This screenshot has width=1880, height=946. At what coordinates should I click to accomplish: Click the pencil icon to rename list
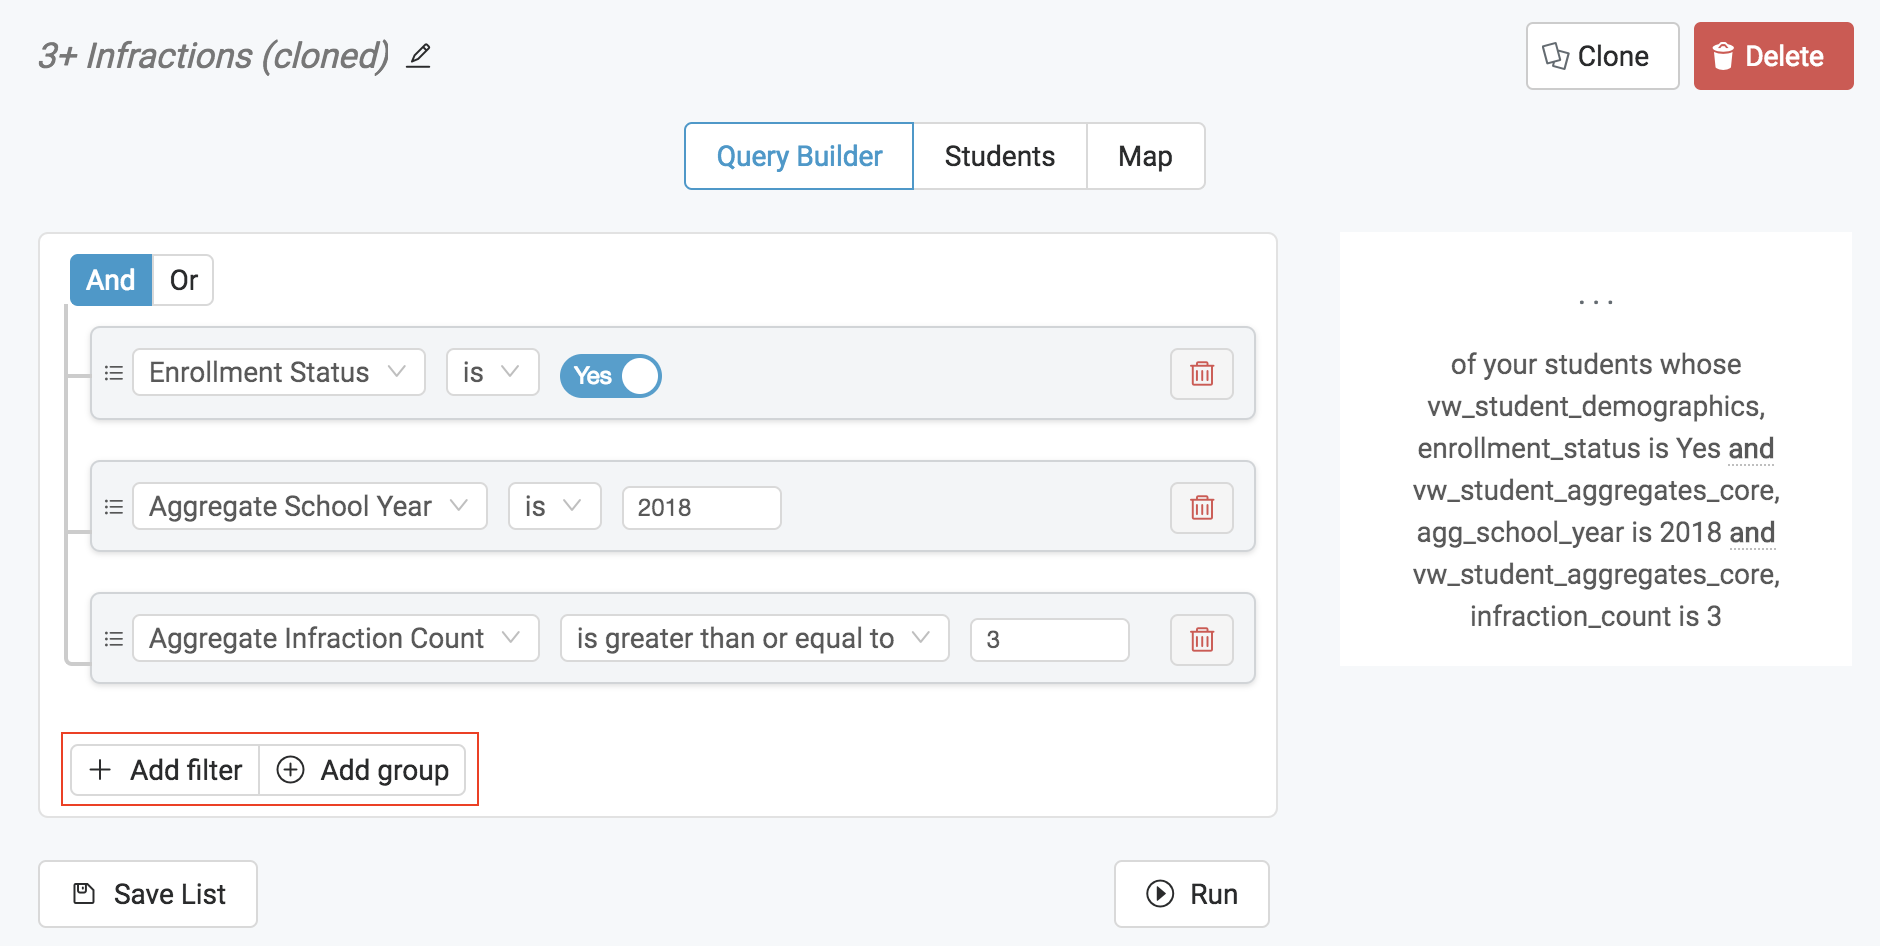[x=419, y=56]
